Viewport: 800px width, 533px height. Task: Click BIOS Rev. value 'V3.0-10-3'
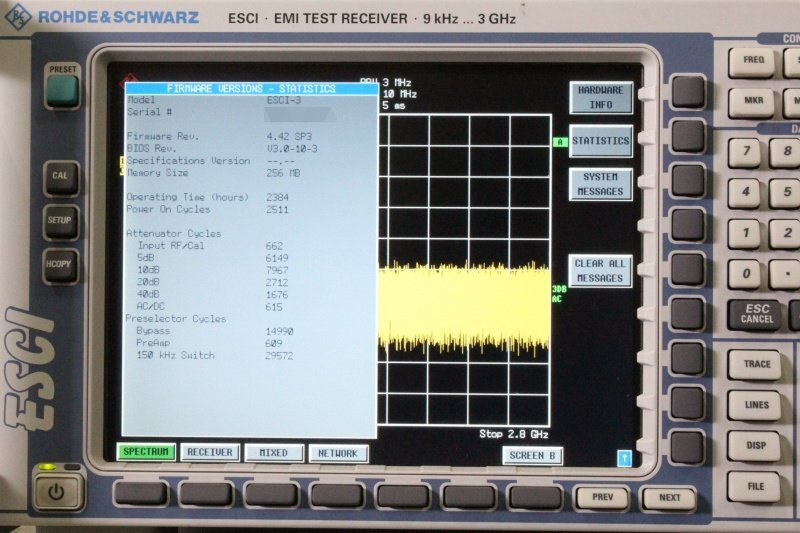[292, 149]
